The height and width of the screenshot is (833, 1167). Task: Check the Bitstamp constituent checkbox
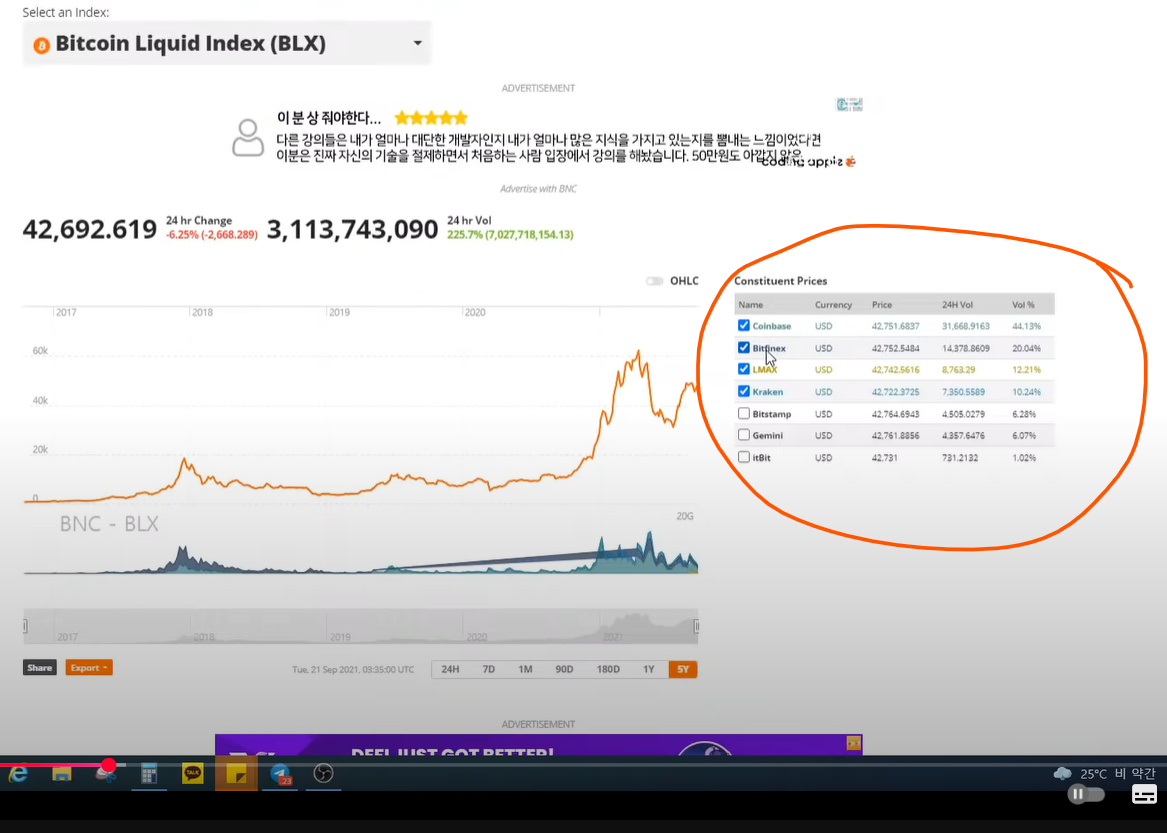click(x=744, y=413)
